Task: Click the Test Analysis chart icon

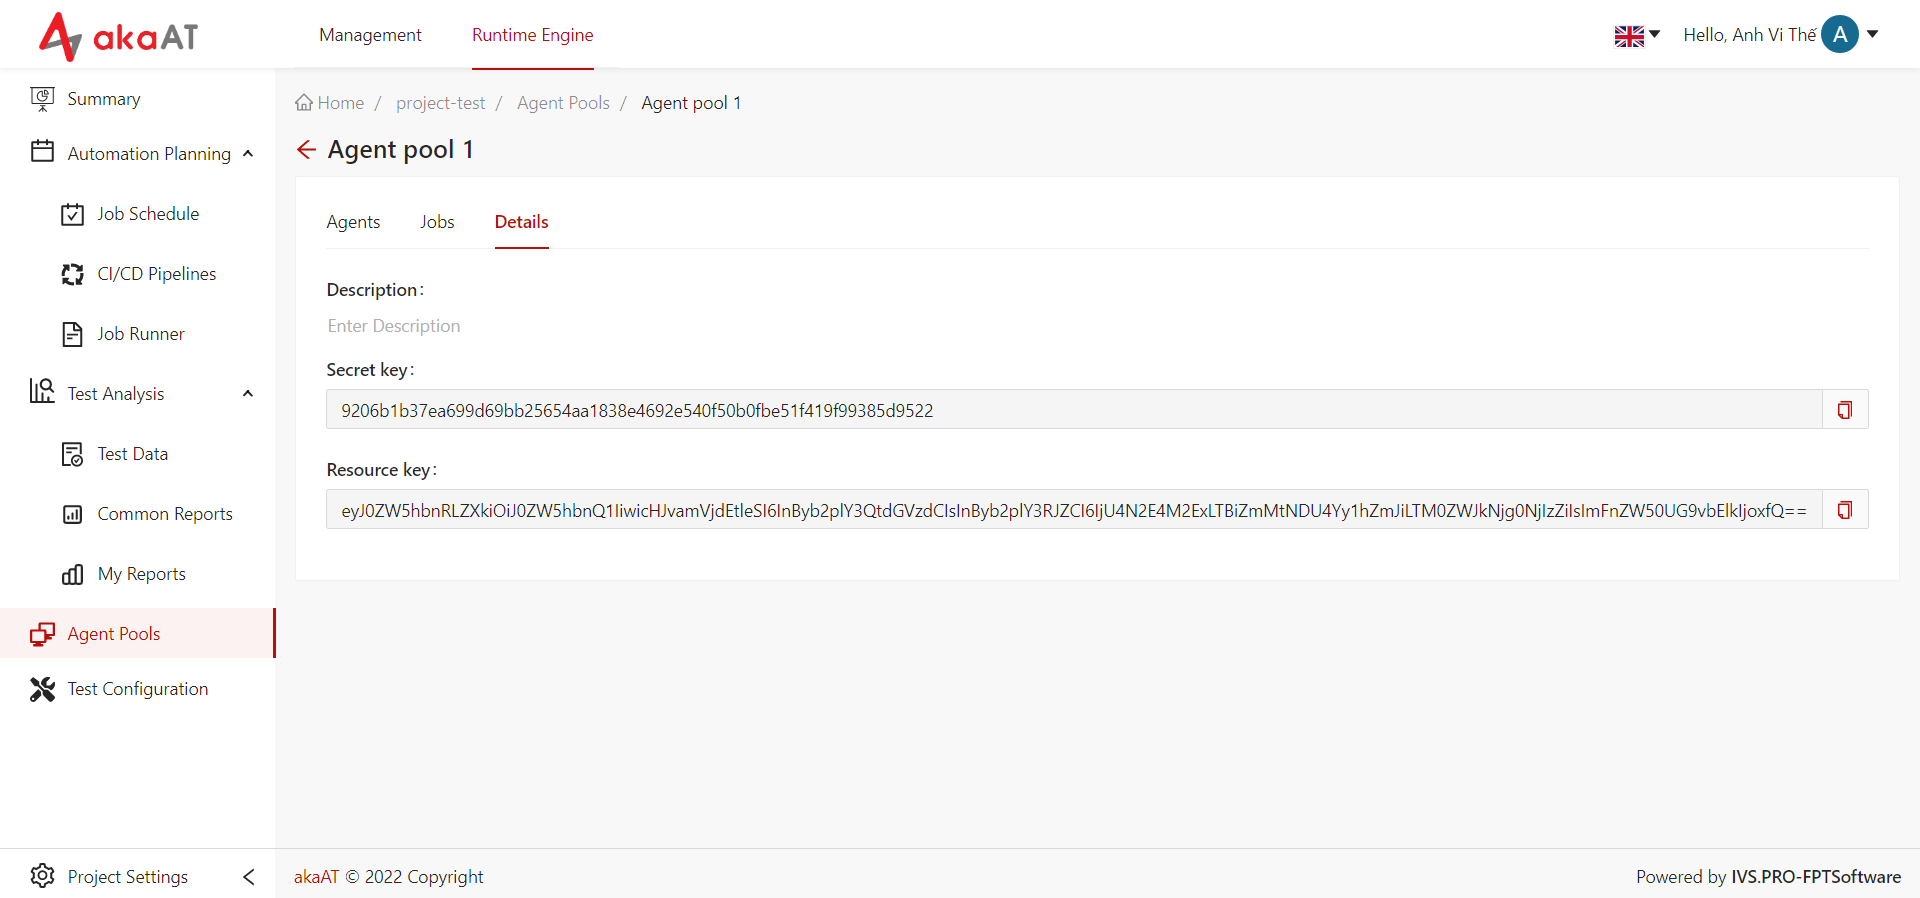Action: 42,391
